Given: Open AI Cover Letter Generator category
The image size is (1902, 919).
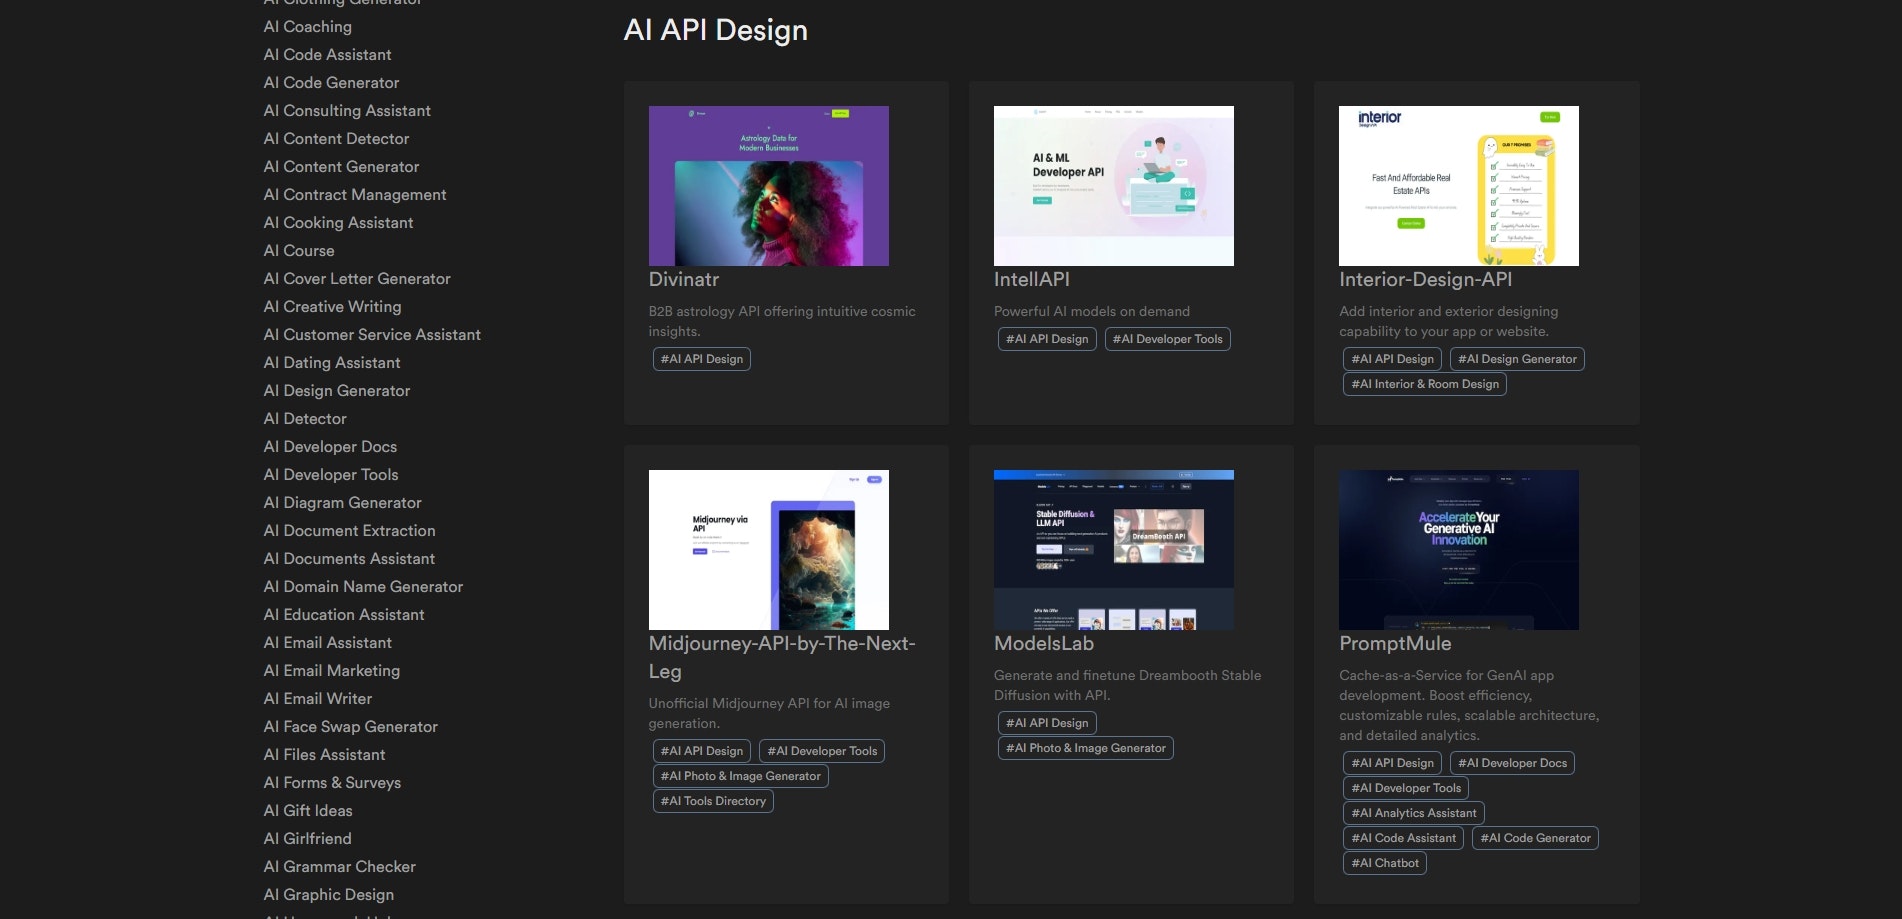Looking at the screenshot, I should pyautogui.click(x=357, y=279).
